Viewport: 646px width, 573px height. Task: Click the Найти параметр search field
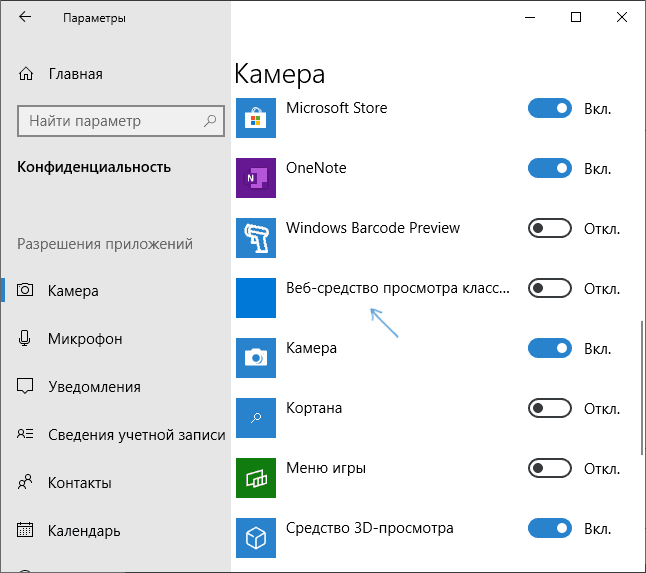click(x=121, y=121)
